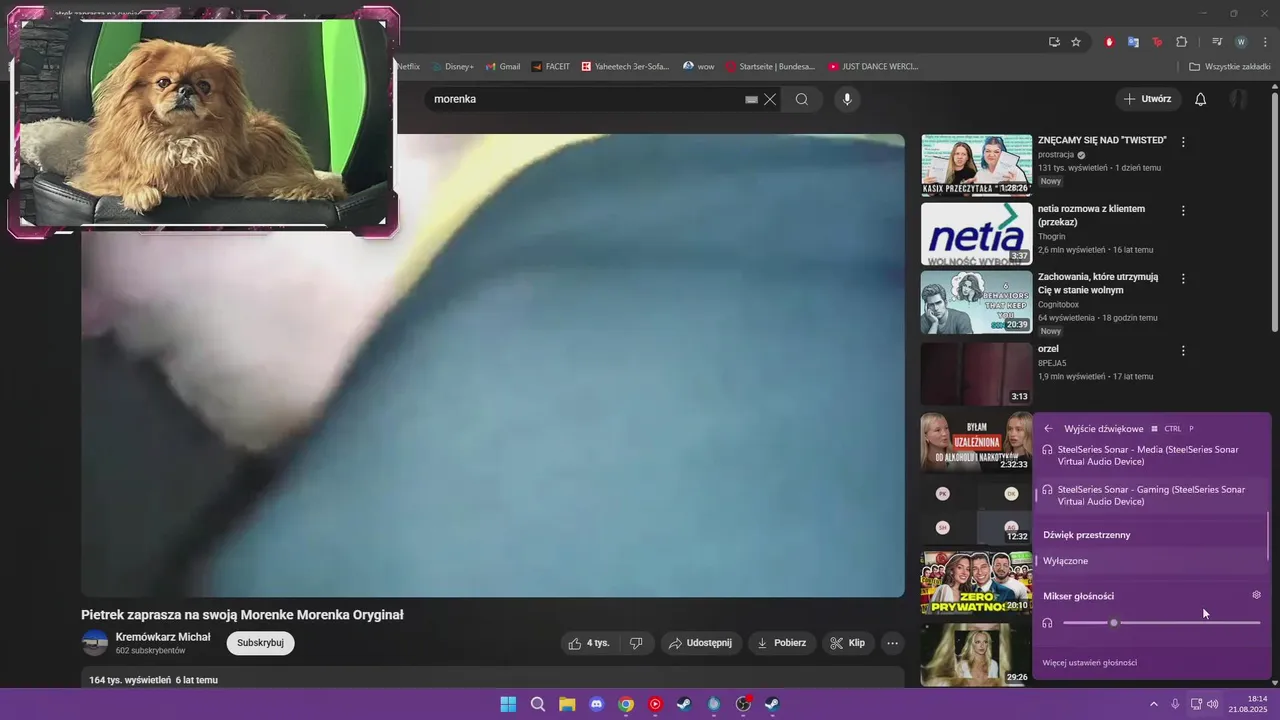The height and width of the screenshot is (720, 1280).
Task: Open the clock showing 18:14
Action: (1248, 704)
